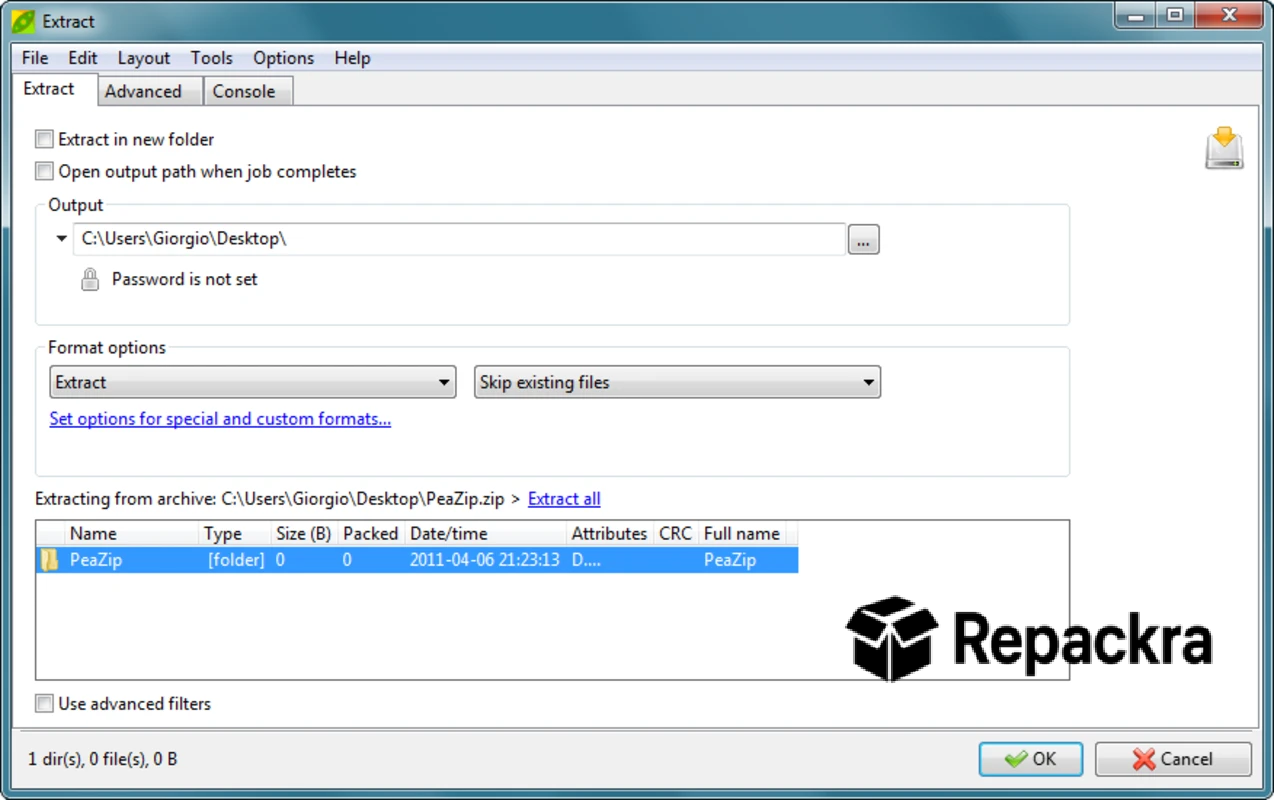
Task: Sort by the Attributes column header
Action: [610, 533]
